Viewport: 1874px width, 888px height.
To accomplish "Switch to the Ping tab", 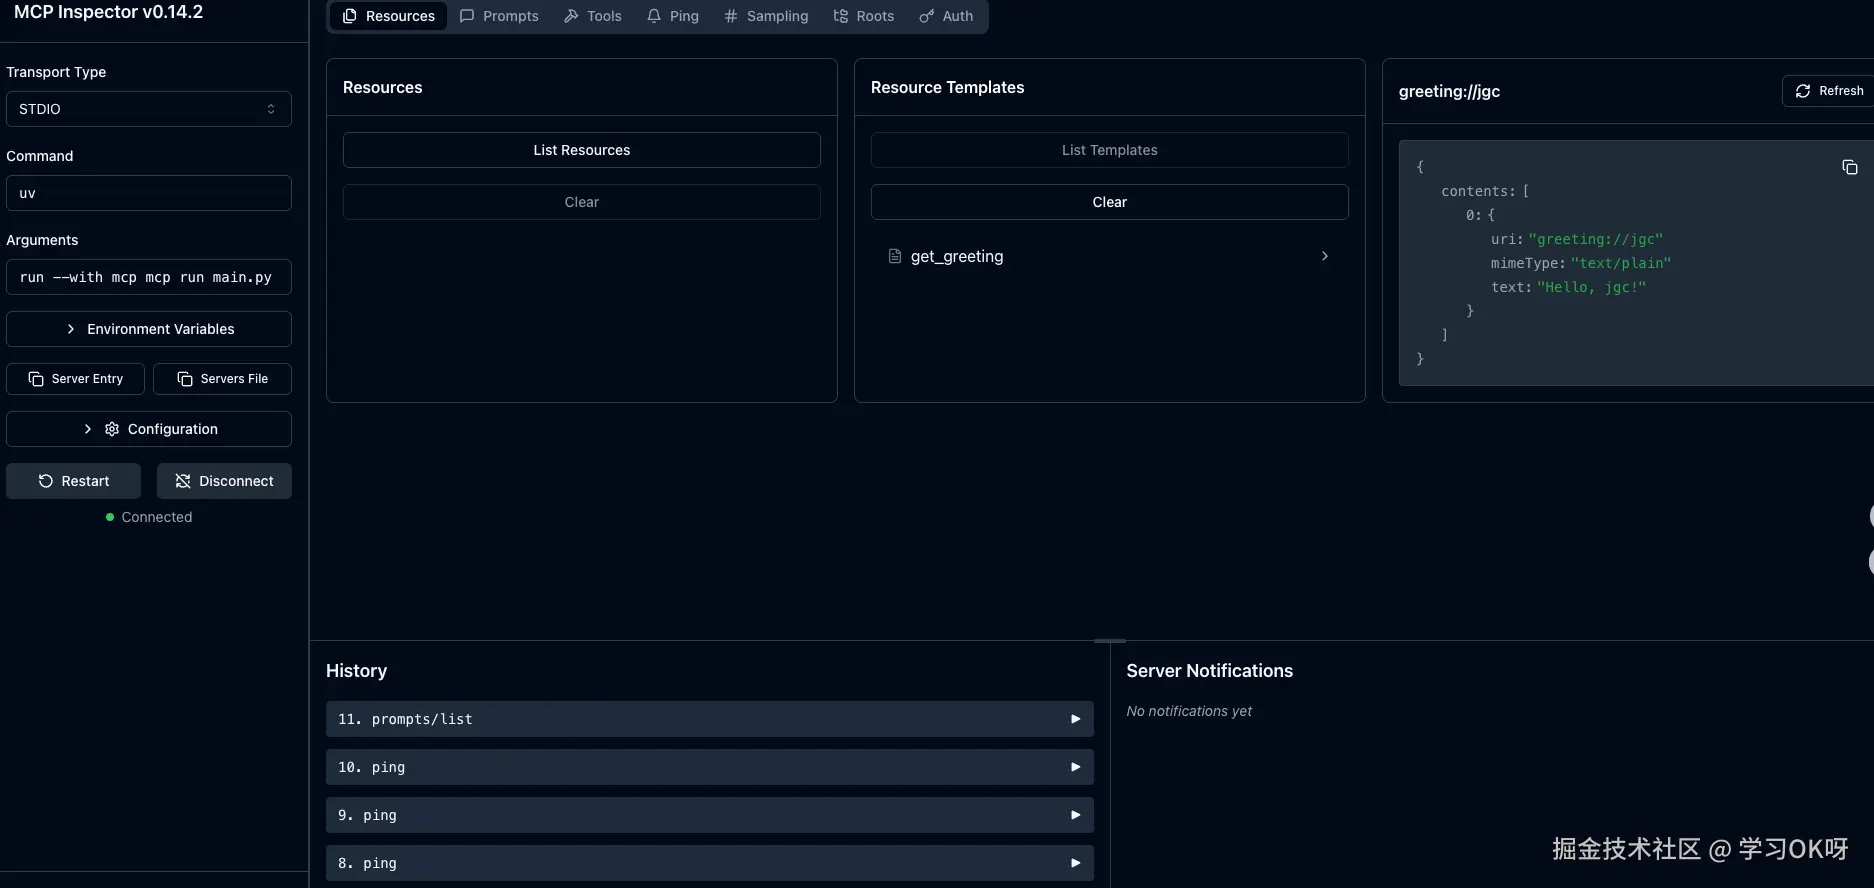I will [x=673, y=16].
